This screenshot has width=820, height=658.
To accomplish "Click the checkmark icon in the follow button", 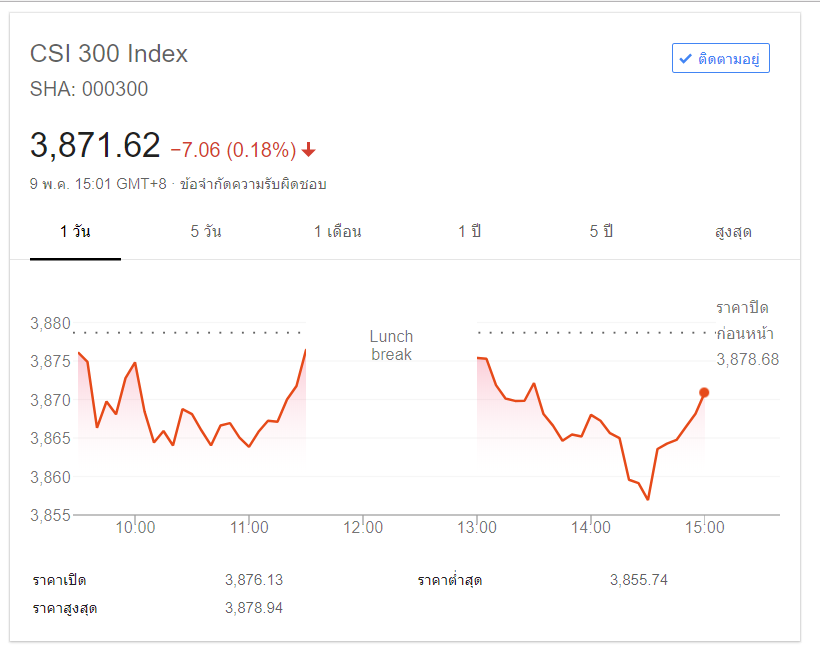I will tap(685, 59).
